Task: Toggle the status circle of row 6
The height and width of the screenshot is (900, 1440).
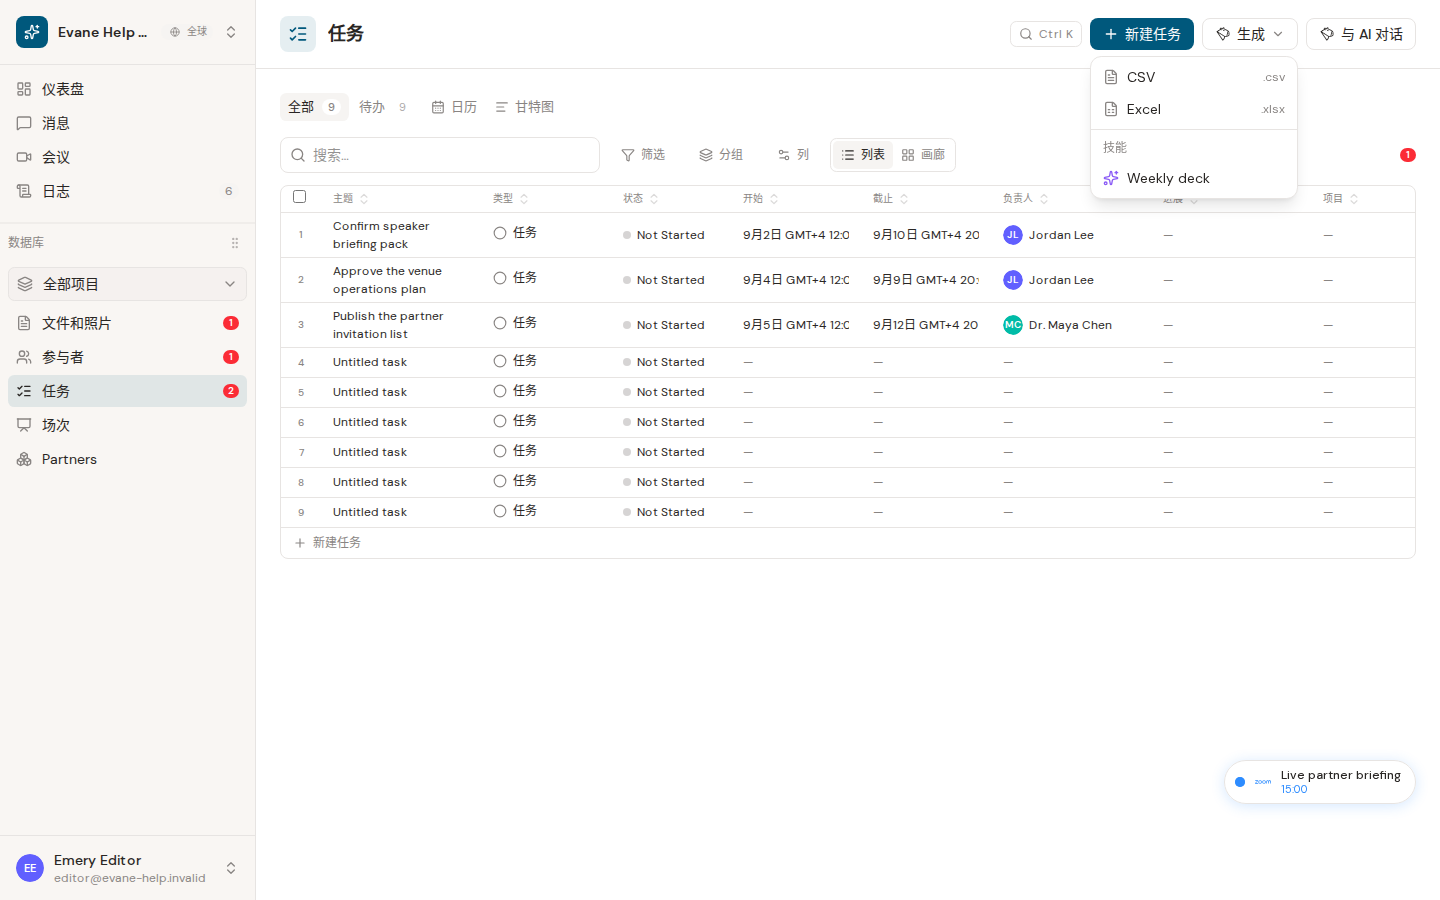Action: 500,421
